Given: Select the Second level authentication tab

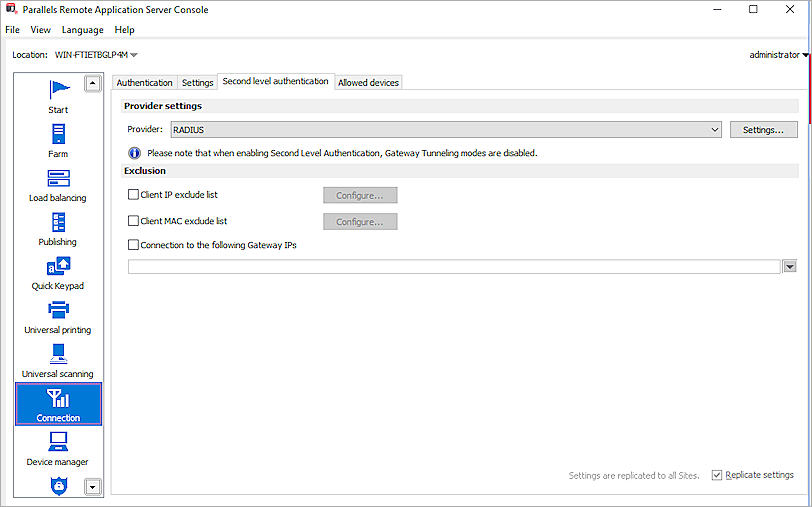Looking at the screenshot, I should (276, 81).
